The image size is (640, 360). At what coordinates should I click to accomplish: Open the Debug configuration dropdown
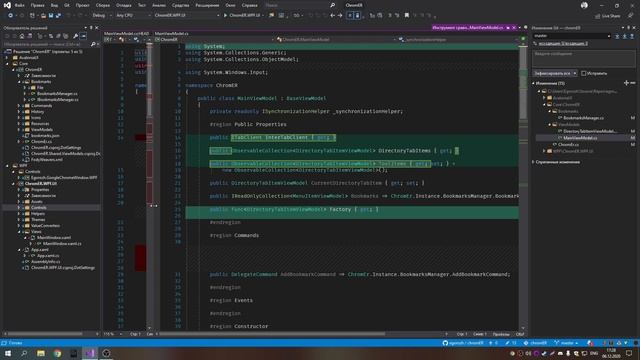pos(102,16)
